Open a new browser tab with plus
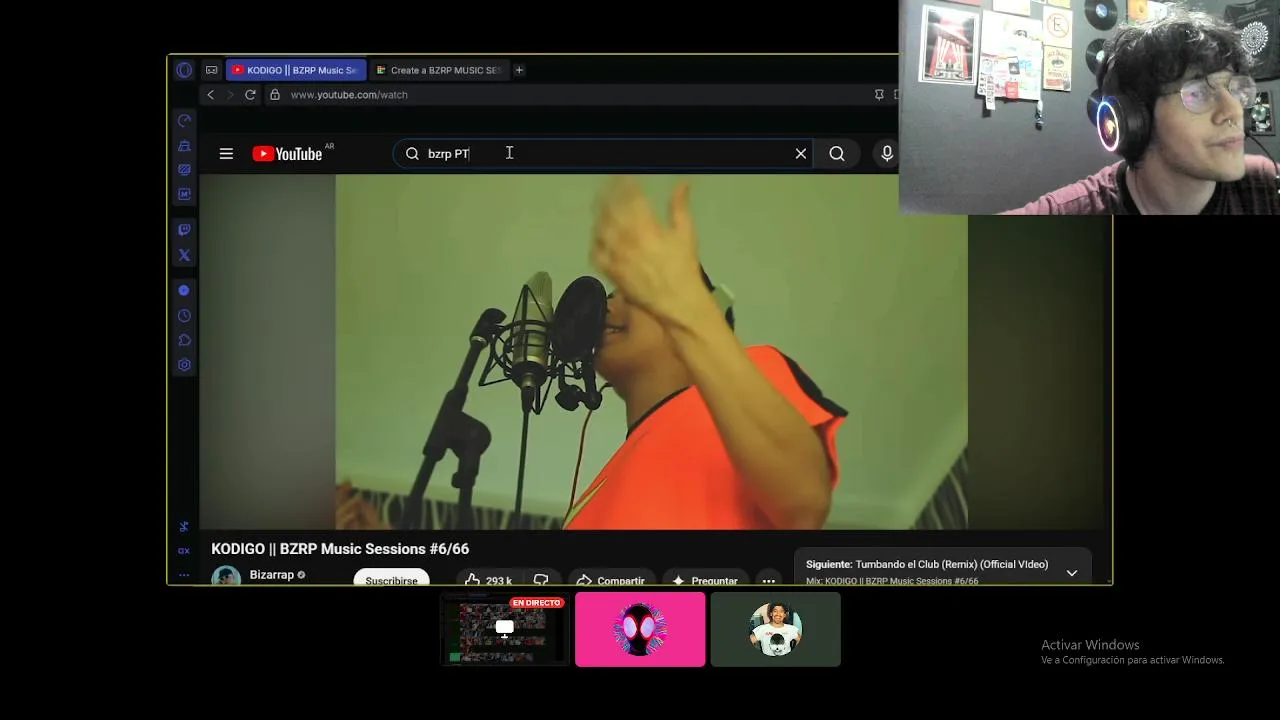The height and width of the screenshot is (720, 1280). pyautogui.click(x=519, y=70)
